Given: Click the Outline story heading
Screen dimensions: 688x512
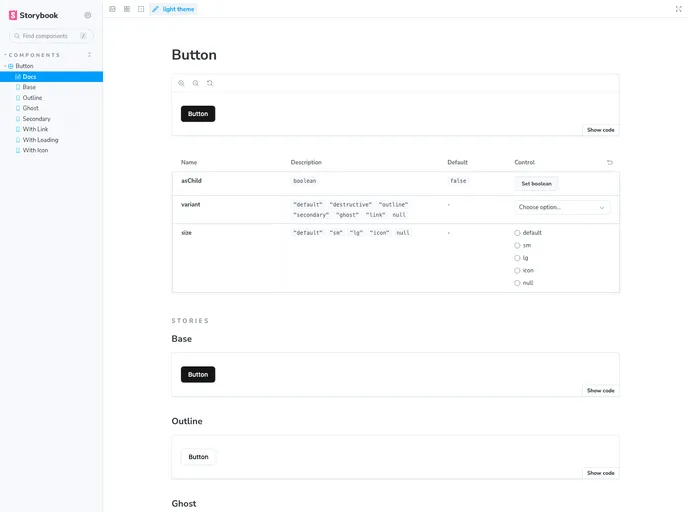Looking at the screenshot, I should click(187, 422).
